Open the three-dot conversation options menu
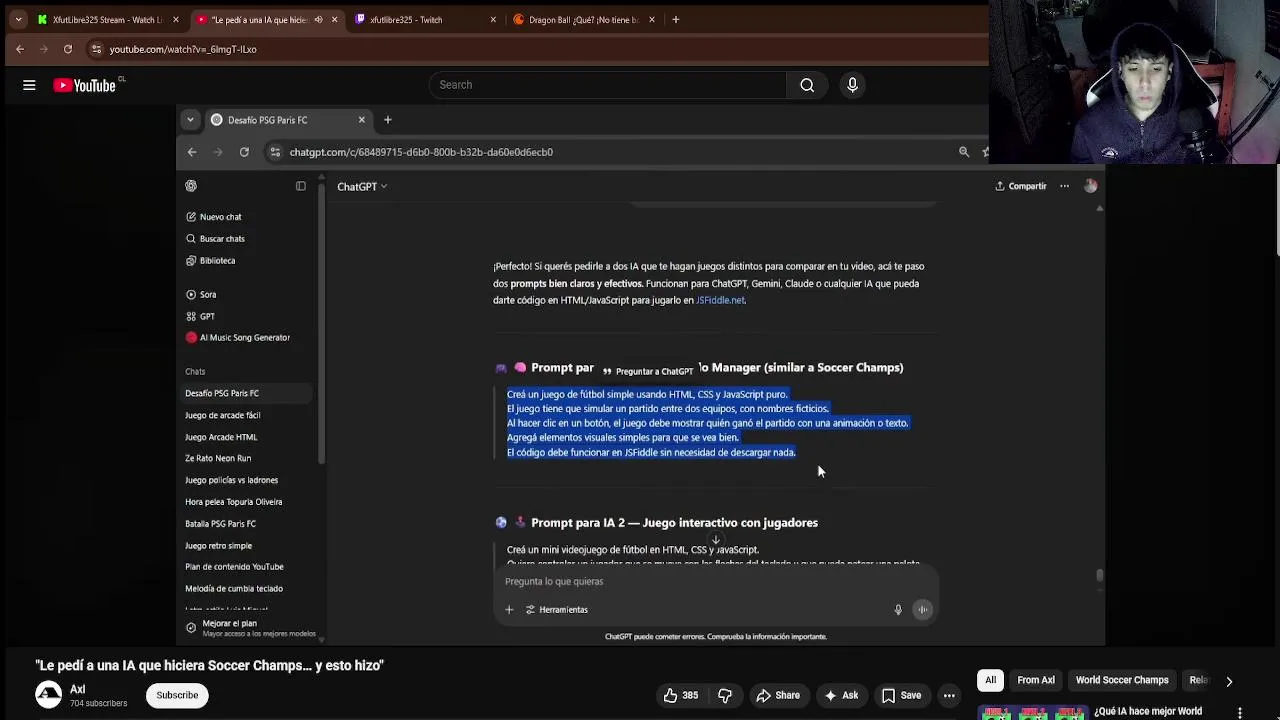1280x720 pixels. click(x=1064, y=186)
